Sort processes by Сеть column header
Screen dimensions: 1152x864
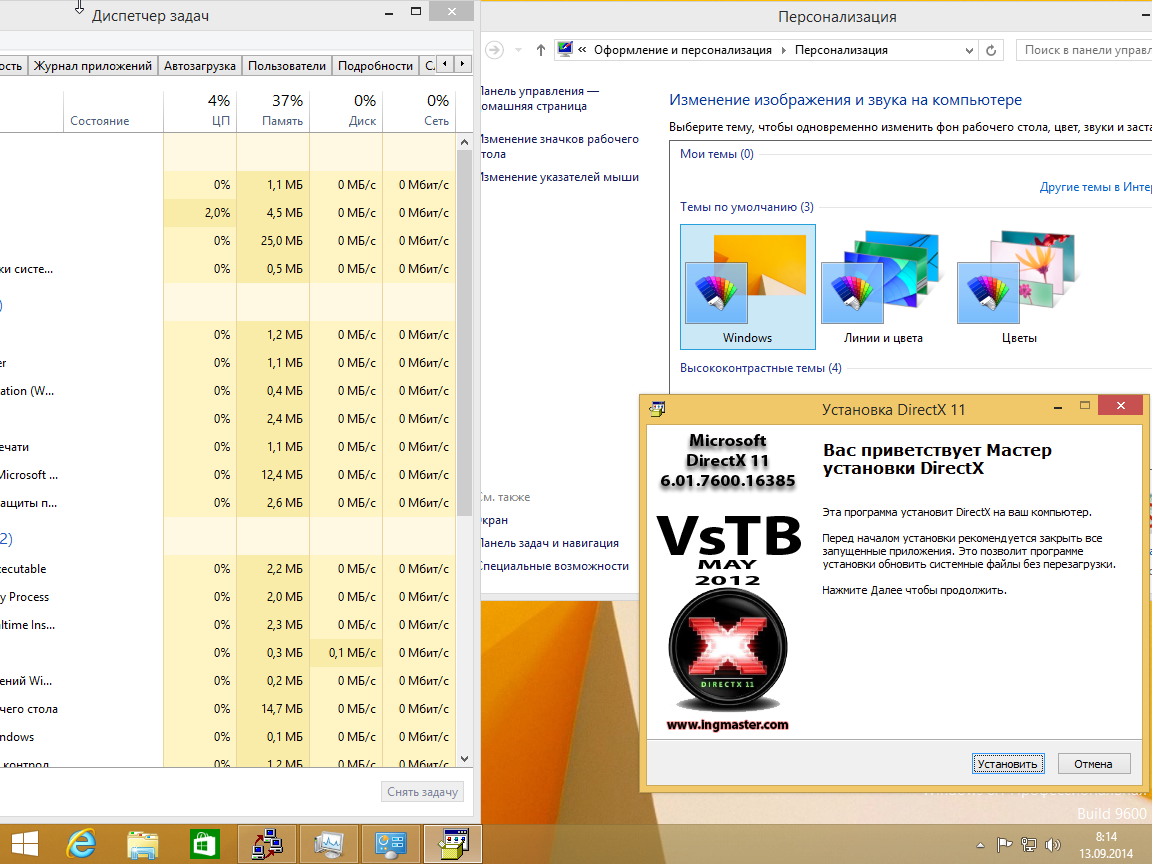click(419, 110)
